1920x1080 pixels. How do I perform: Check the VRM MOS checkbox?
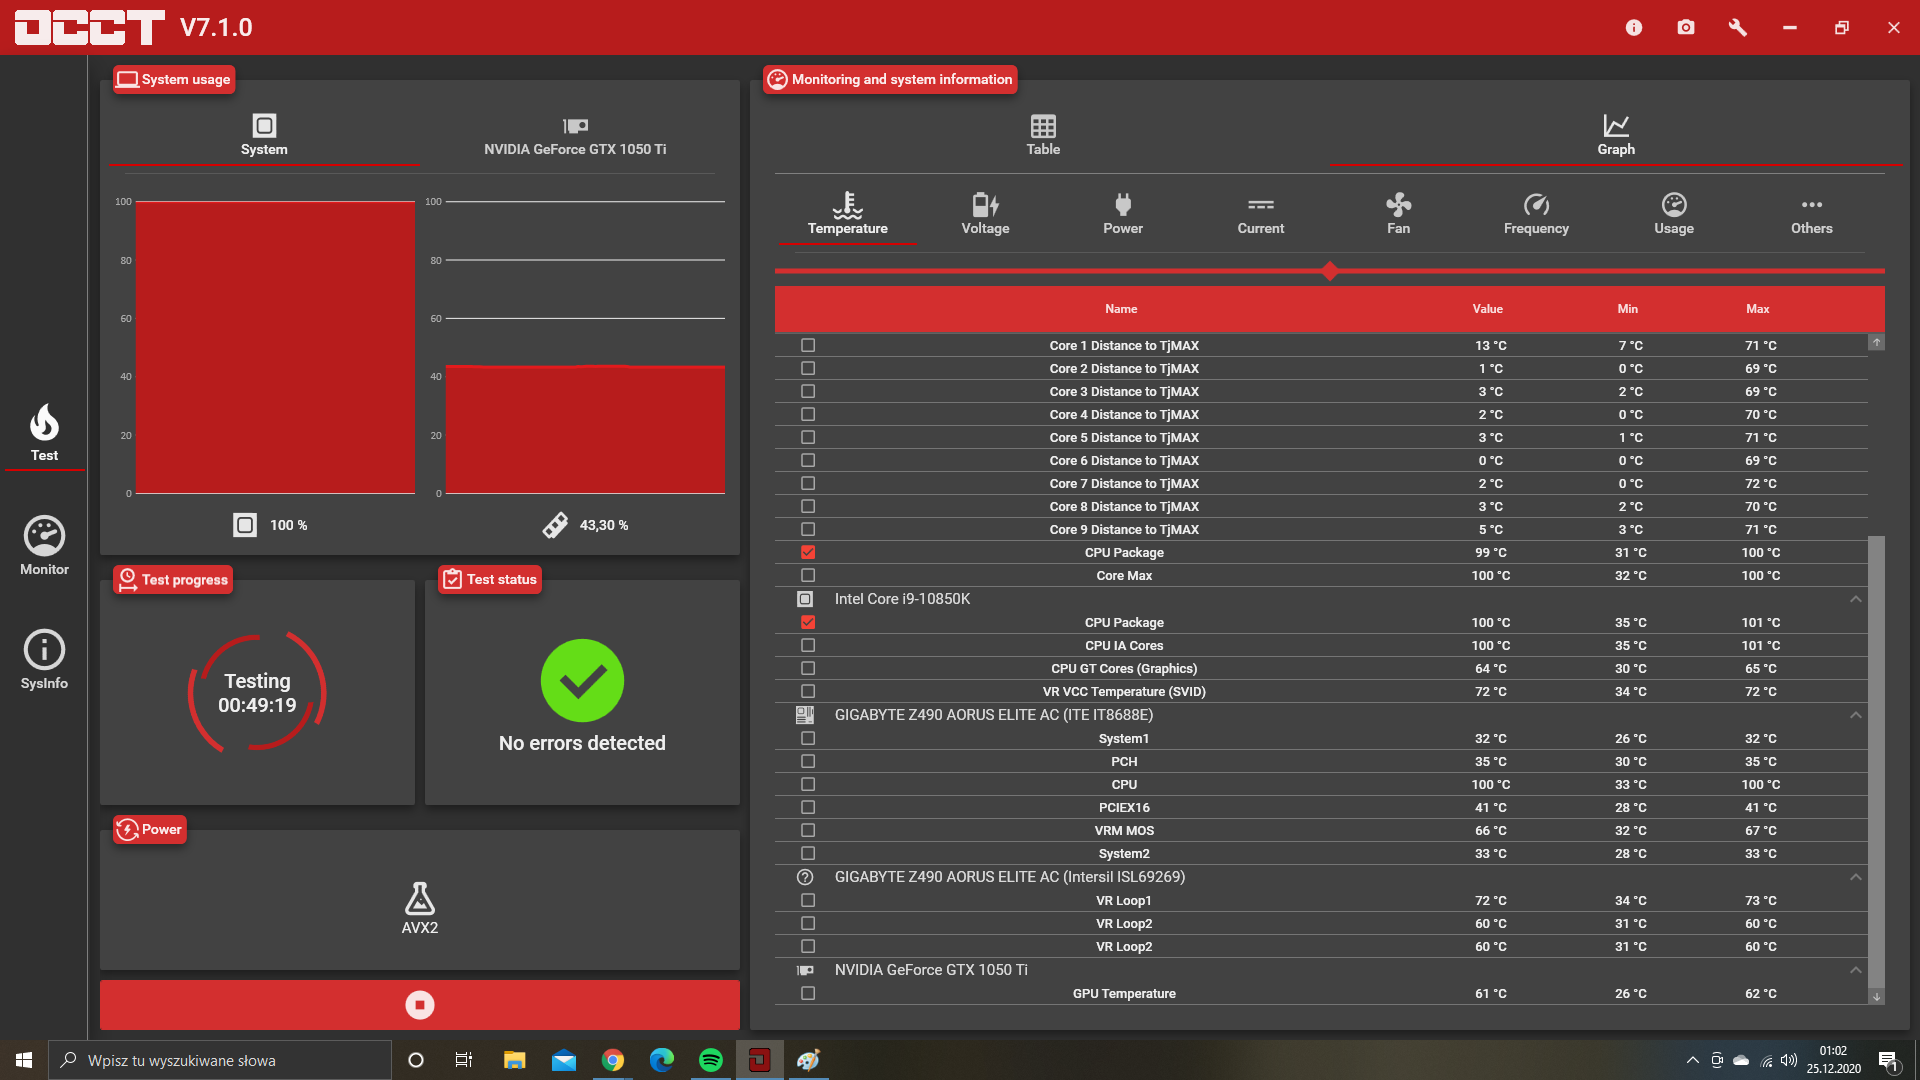pos(808,830)
